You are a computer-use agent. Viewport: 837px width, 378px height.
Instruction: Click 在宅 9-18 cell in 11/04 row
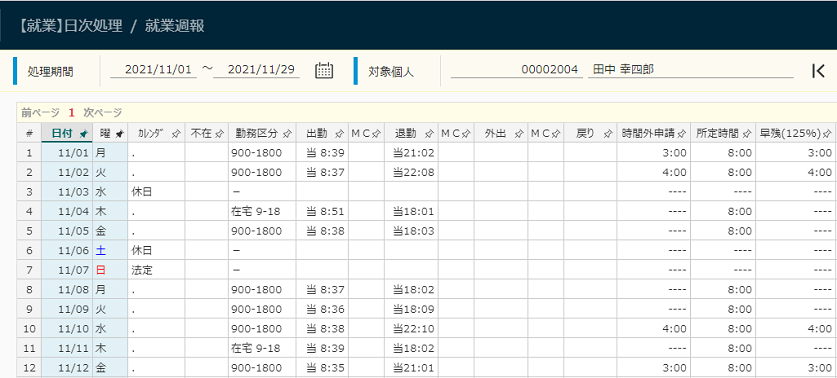[263, 211]
